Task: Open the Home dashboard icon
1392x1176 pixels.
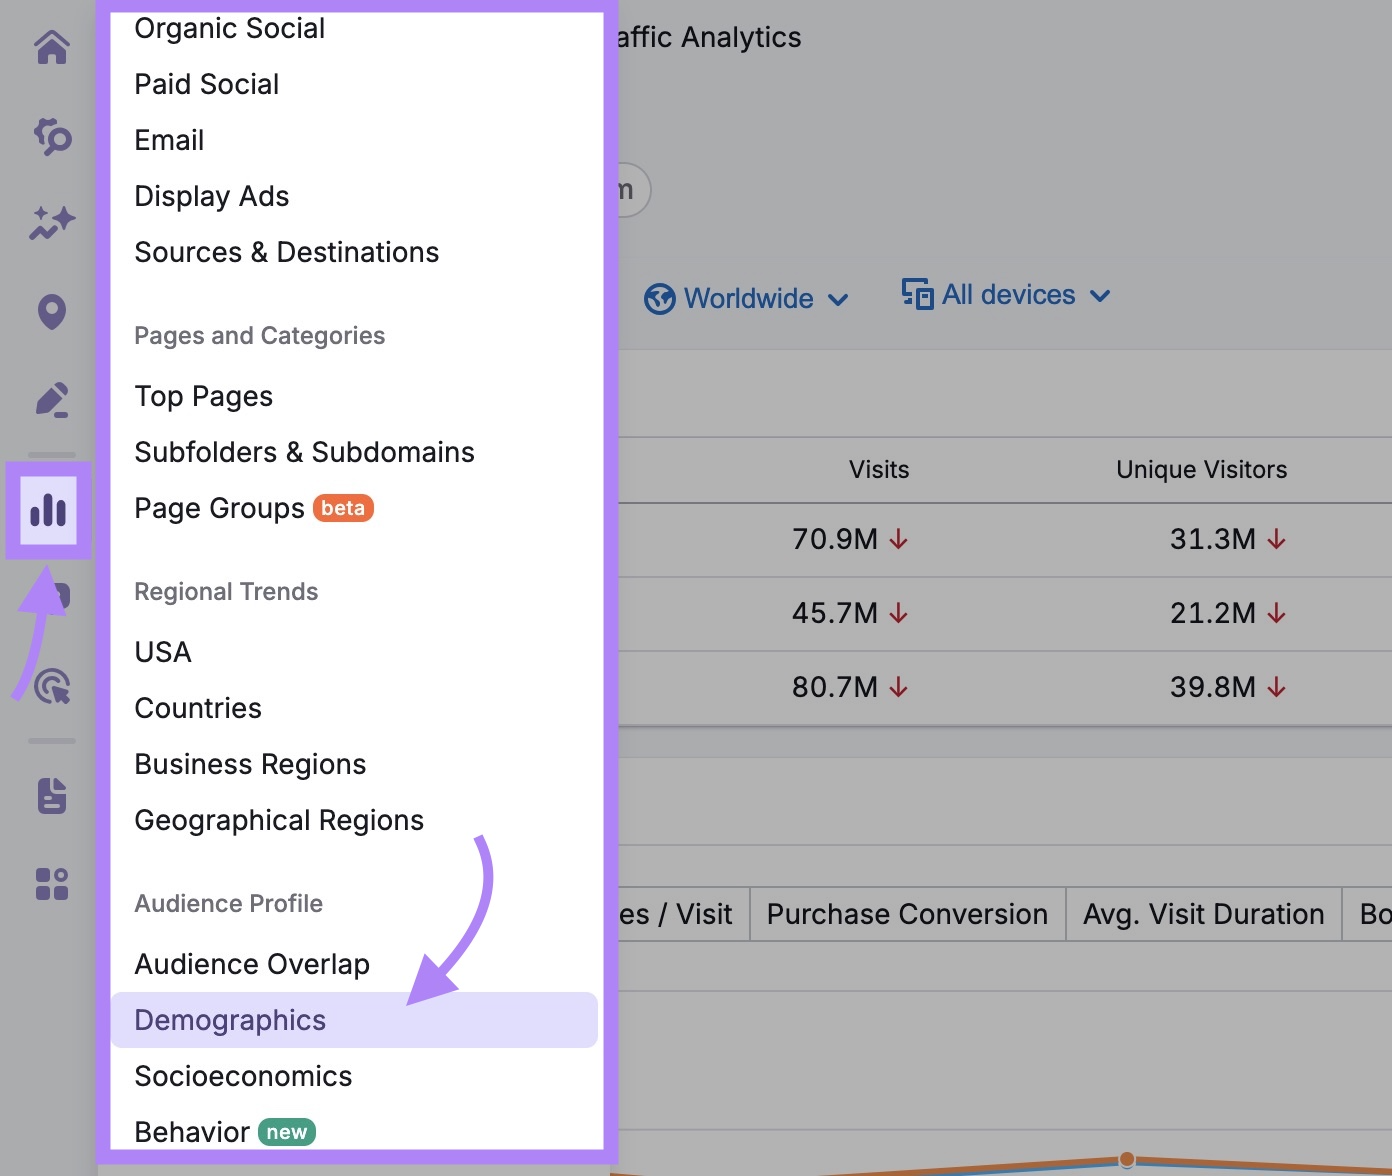Action: point(51,46)
